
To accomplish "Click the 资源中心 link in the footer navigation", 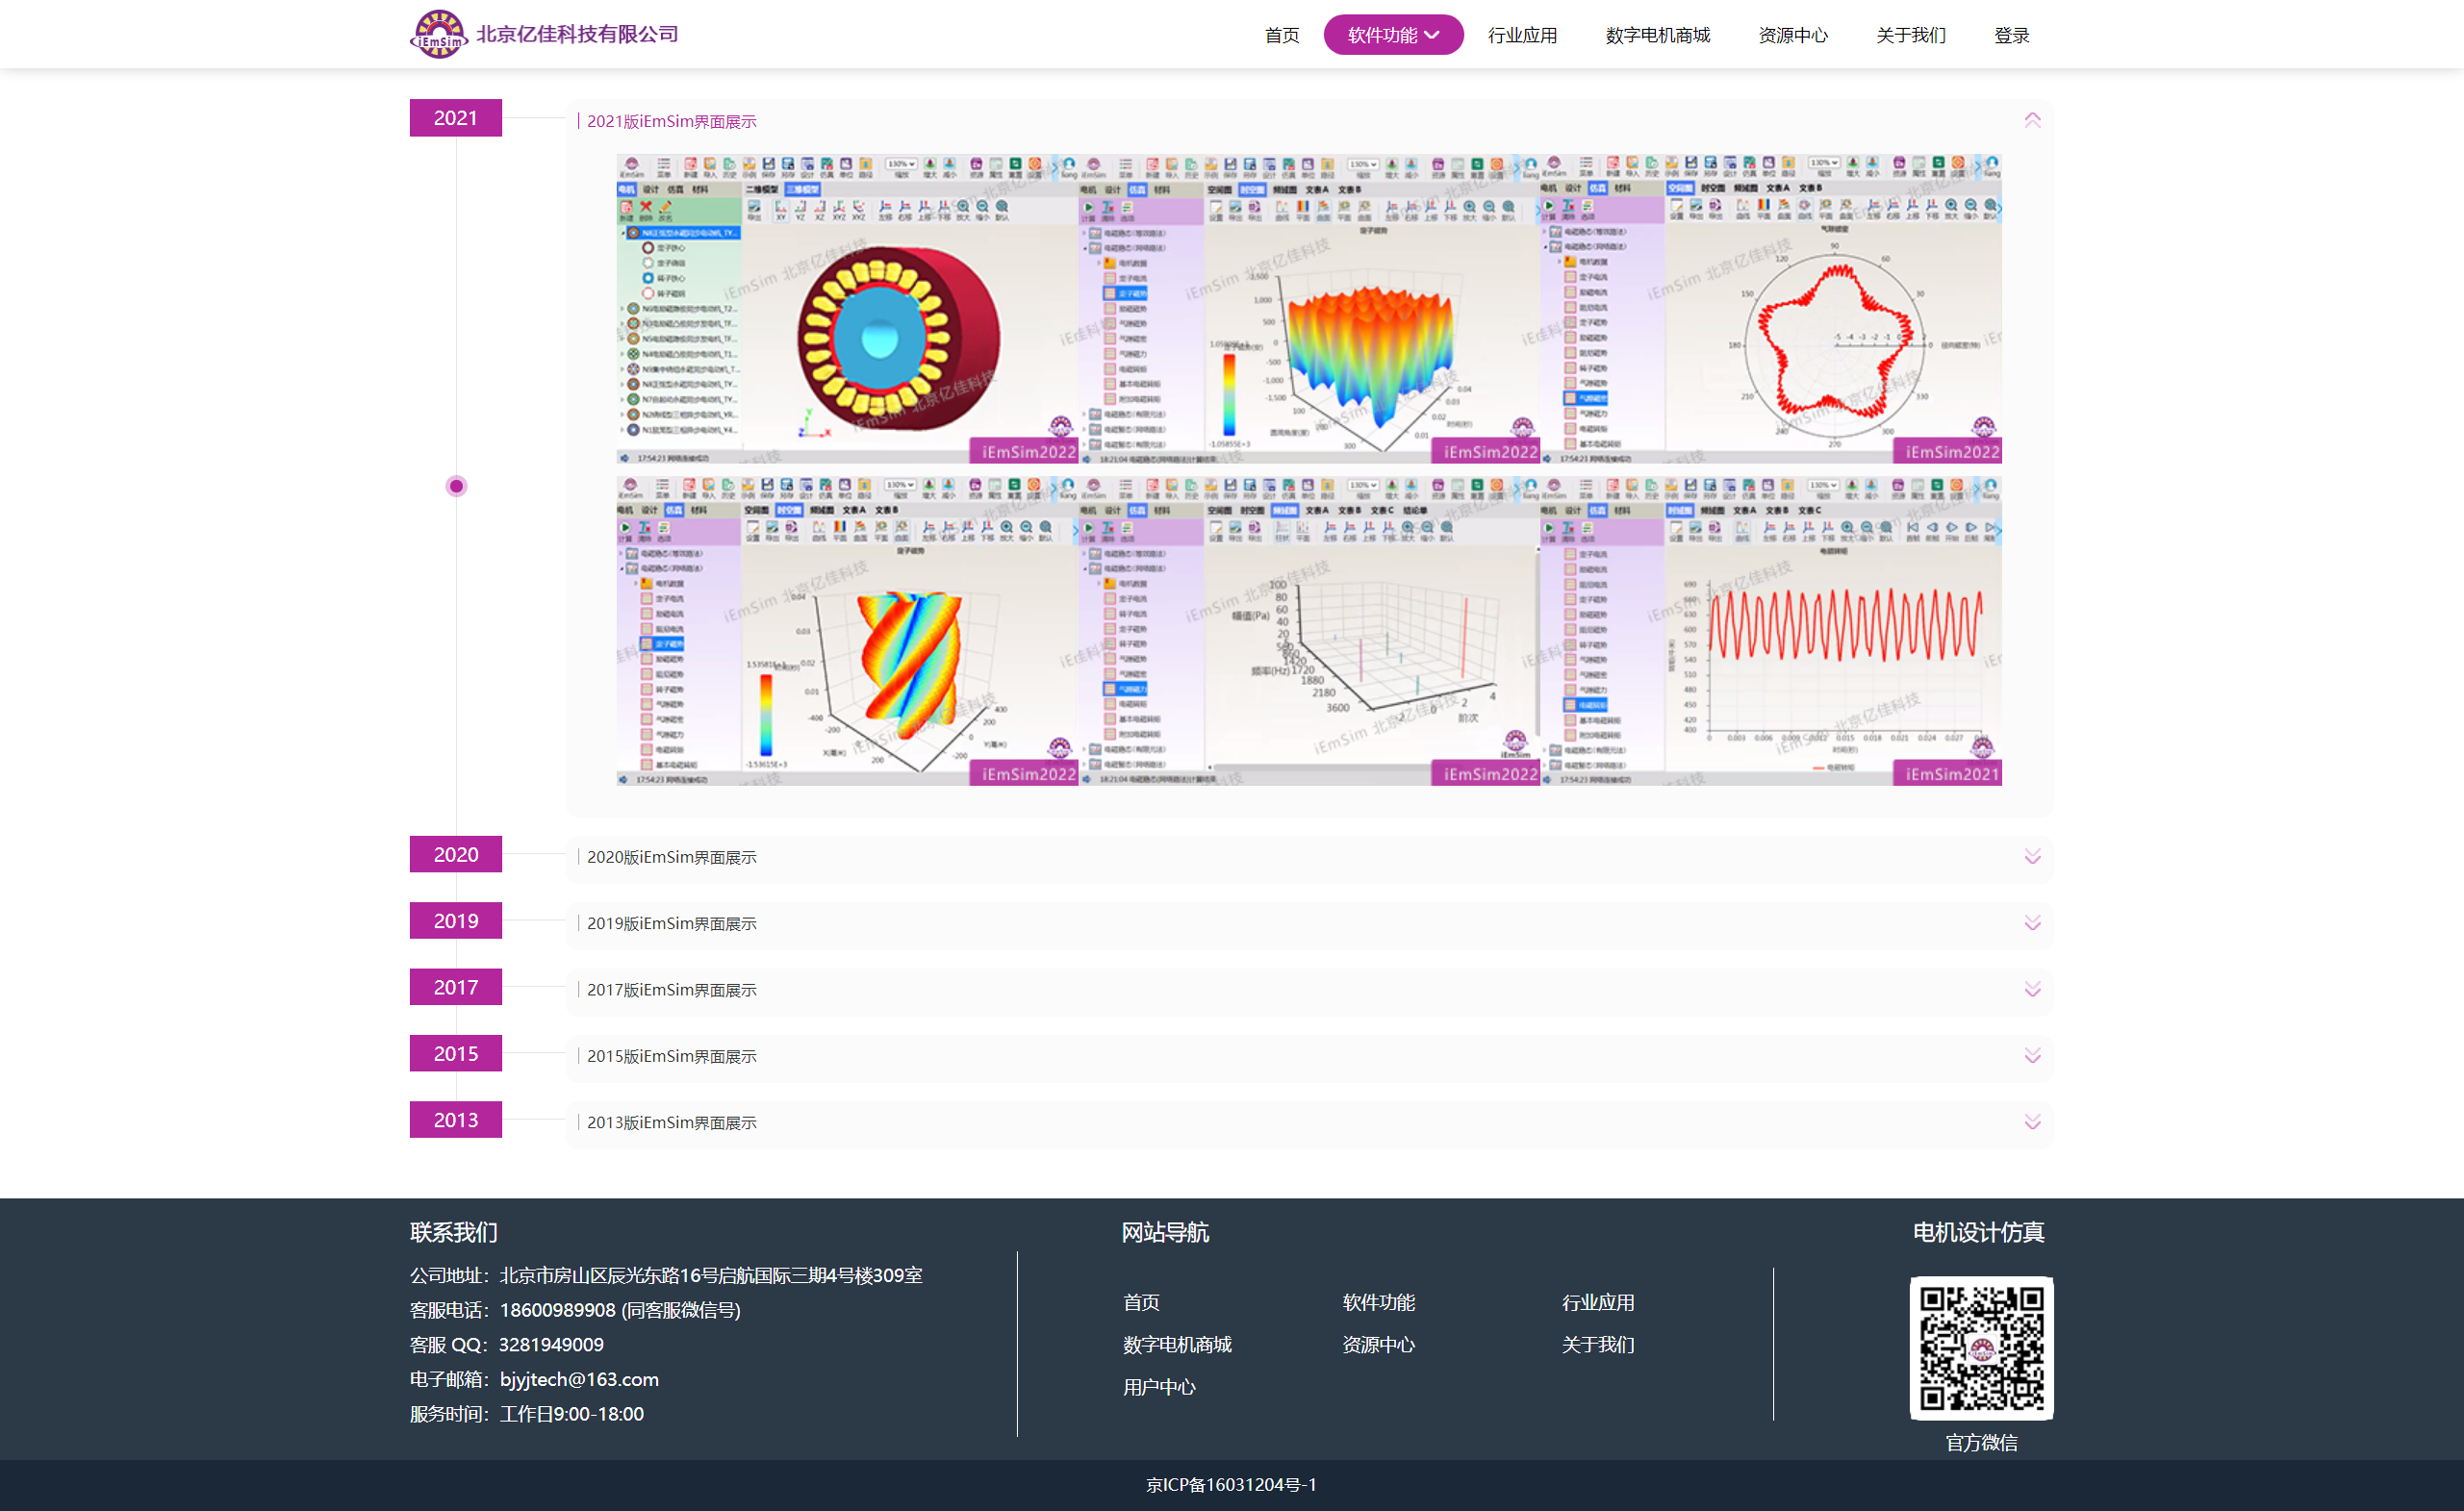I will click(1378, 1344).
